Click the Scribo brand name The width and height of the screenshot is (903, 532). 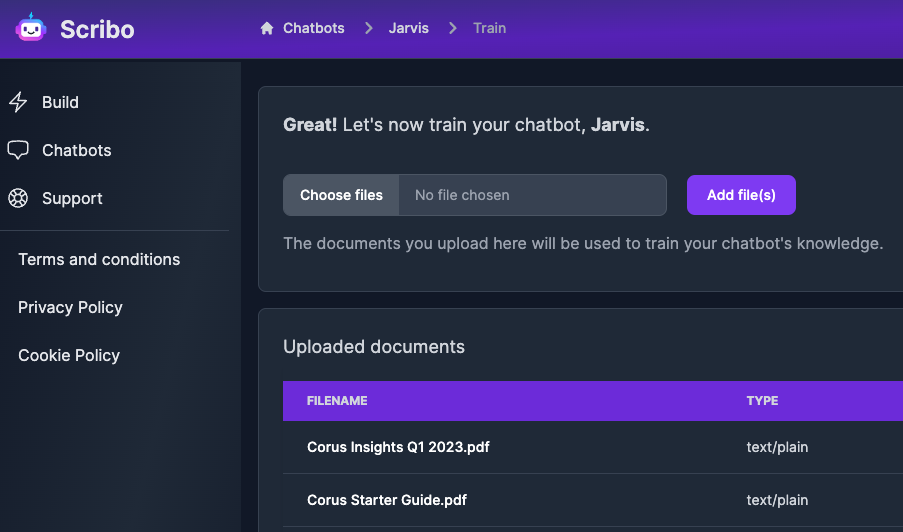point(97,29)
